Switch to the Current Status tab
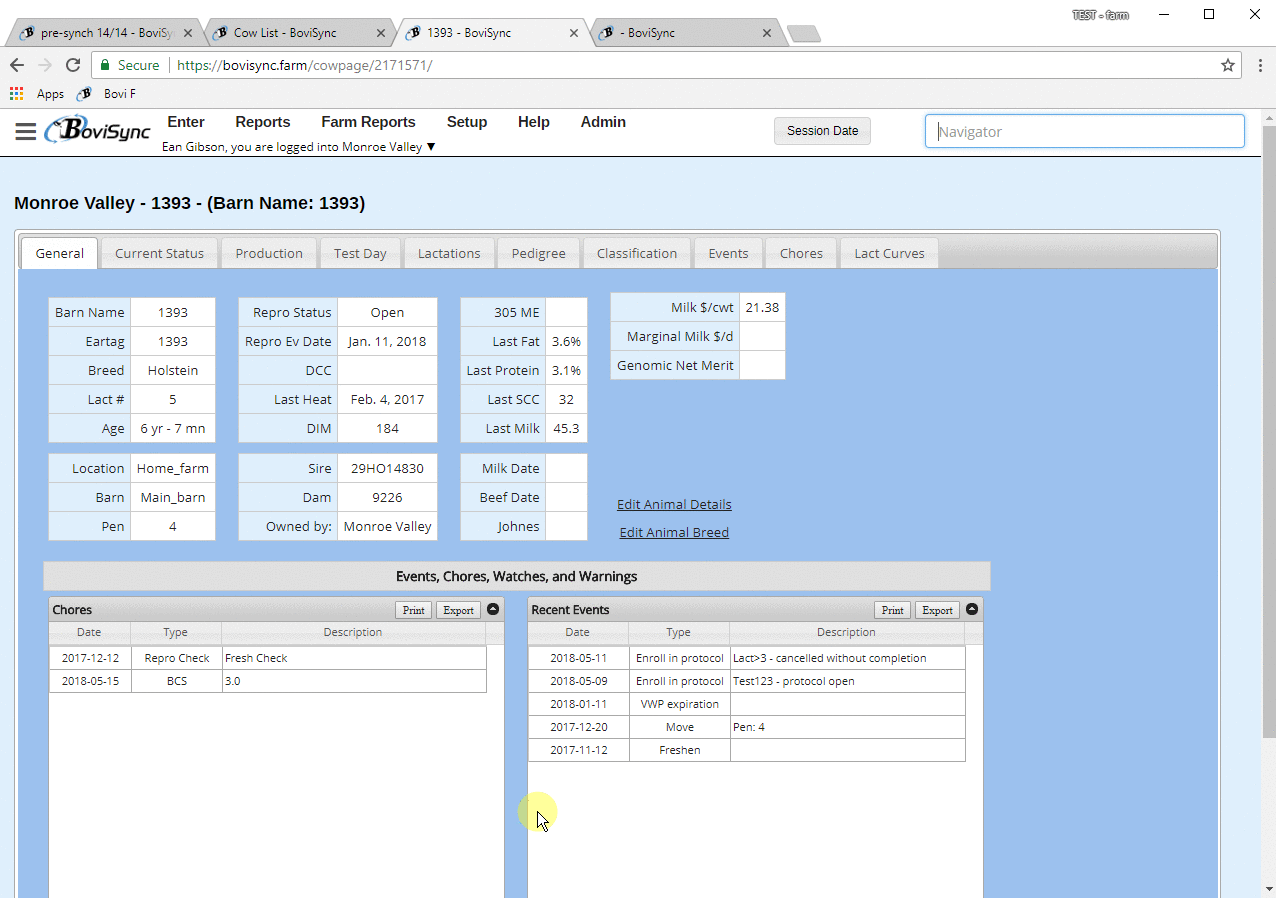 [x=159, y=253]
